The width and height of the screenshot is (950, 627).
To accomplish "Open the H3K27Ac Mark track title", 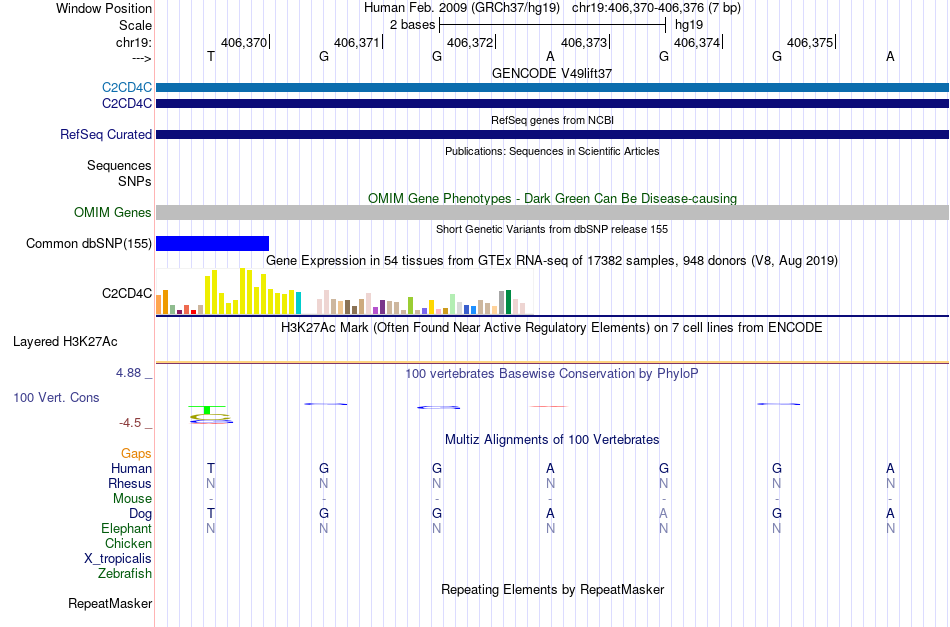I will [x=552, y=328].
